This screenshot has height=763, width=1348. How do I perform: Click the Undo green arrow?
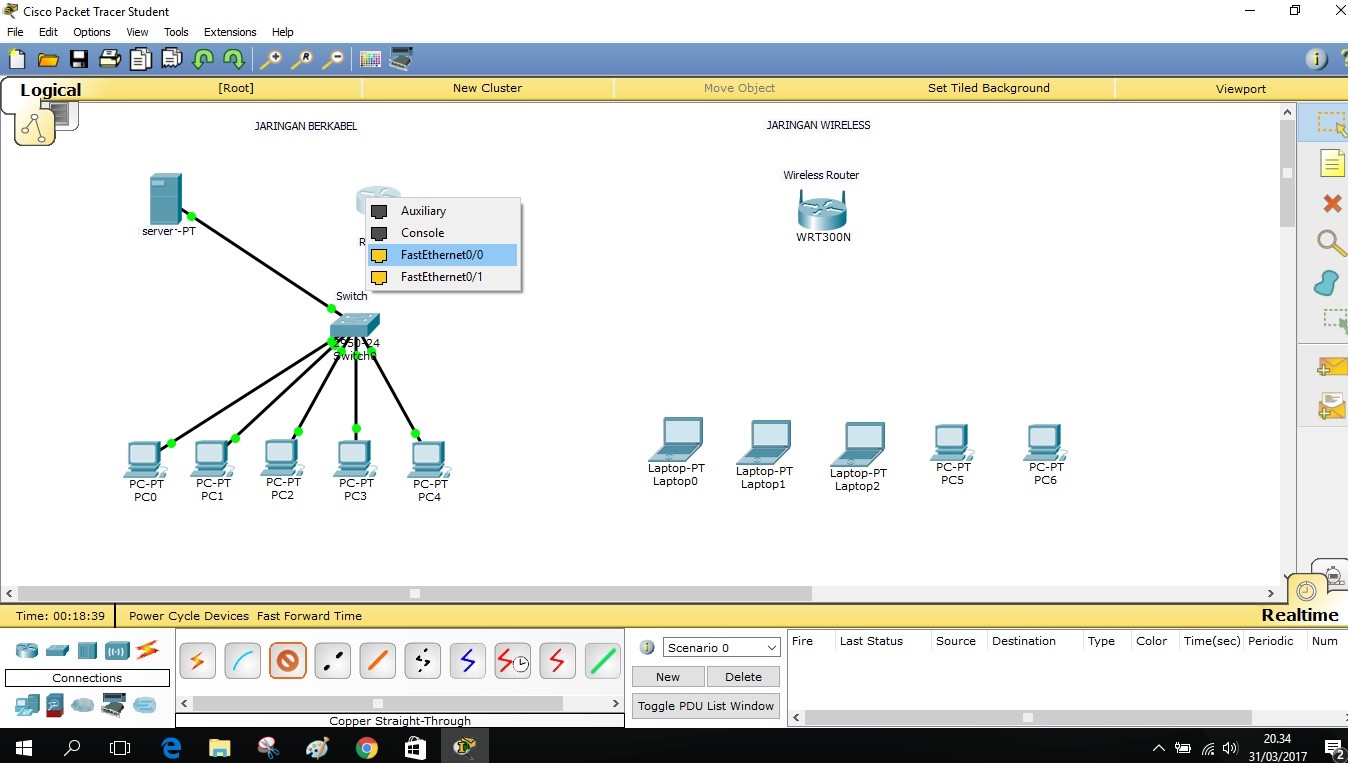click(x=203, y=59)
